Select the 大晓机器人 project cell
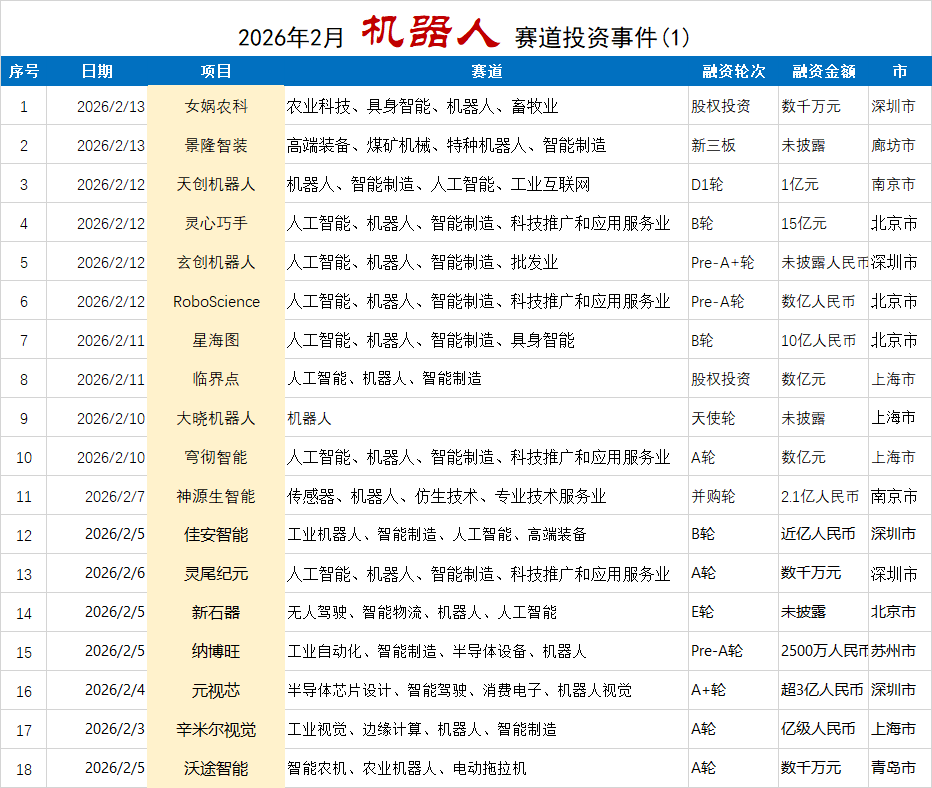Image resolution: width=932 pixels, height=788 pixels. pyautogui.click(x=216, y=418)
